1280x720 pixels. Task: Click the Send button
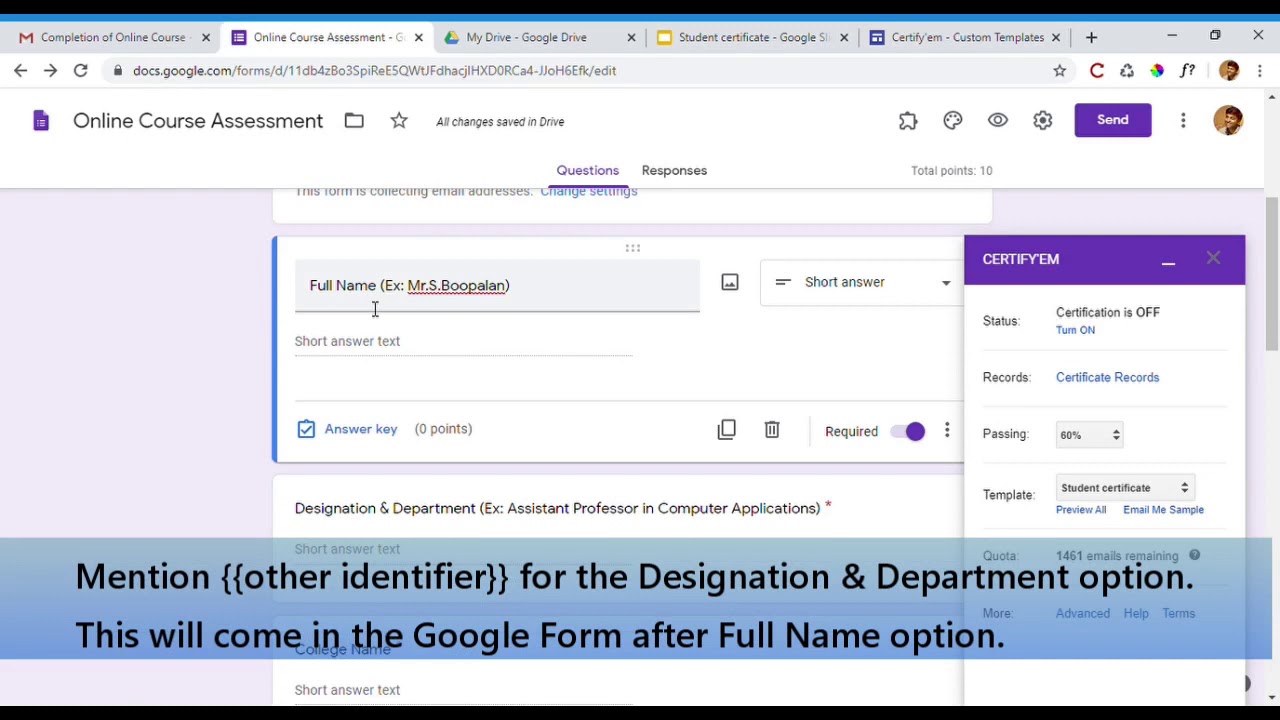(x=1113, y=120)
